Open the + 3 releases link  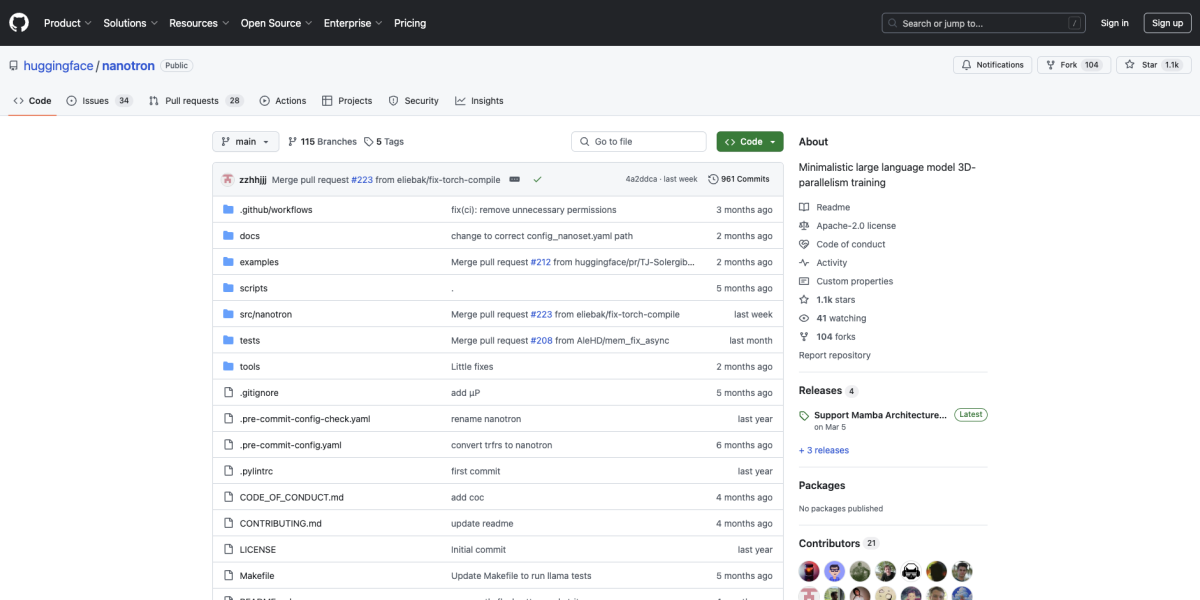pos(824,450)
